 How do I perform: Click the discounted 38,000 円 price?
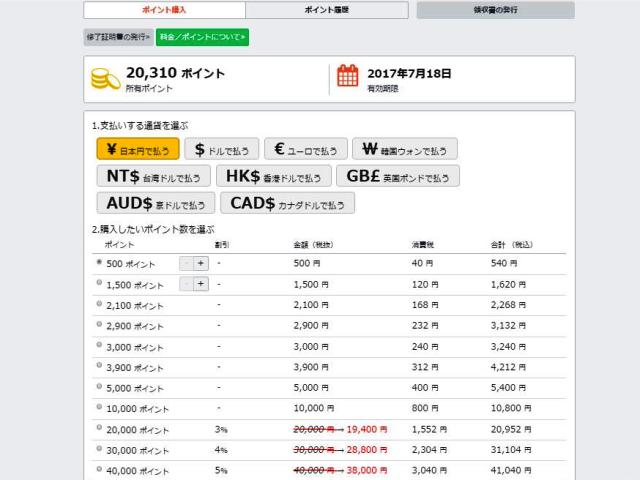coord(367,470)
